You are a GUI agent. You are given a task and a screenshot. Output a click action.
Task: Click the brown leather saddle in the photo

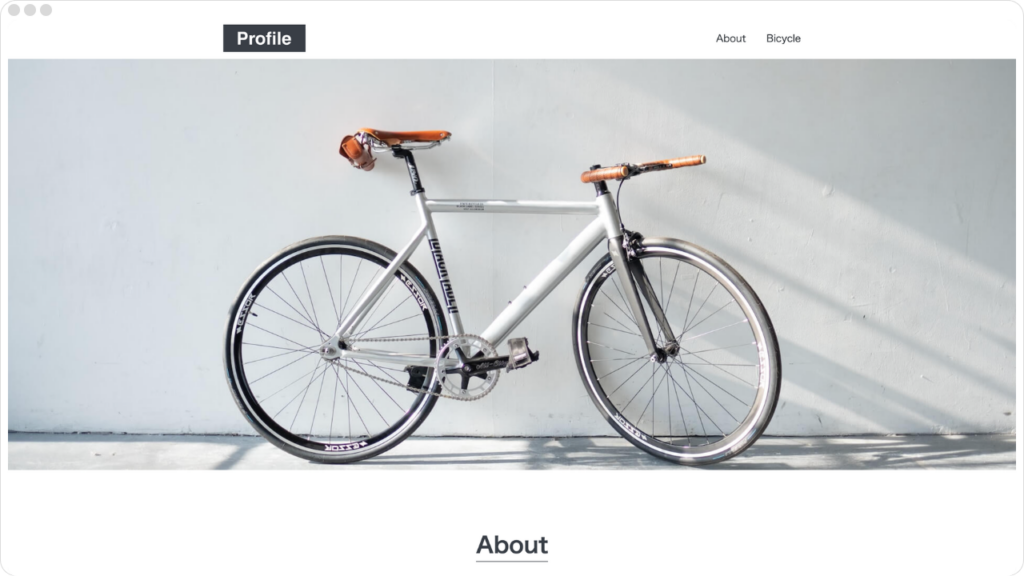coord(405,136)
